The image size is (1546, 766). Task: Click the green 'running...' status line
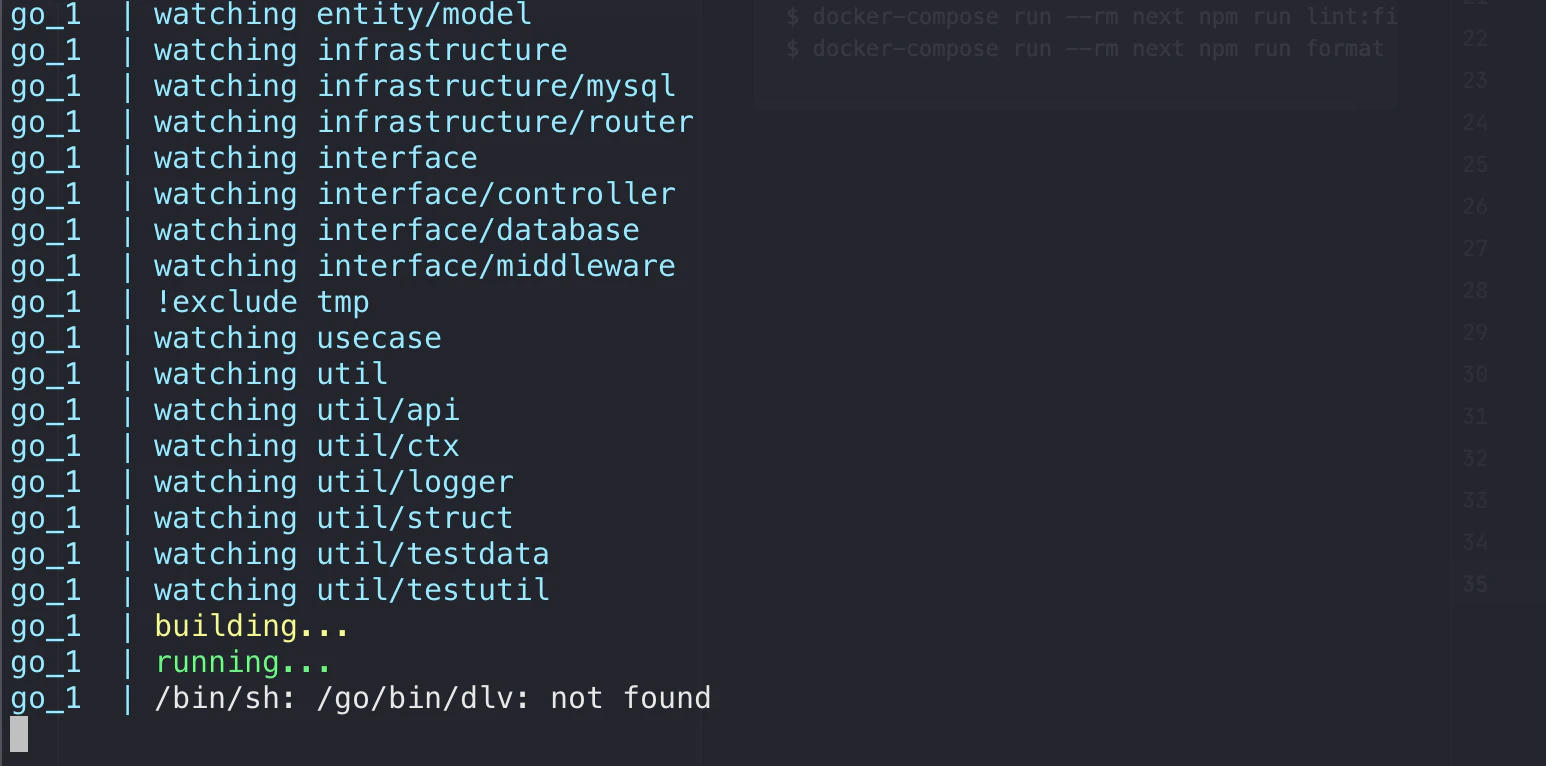[243, 662]
